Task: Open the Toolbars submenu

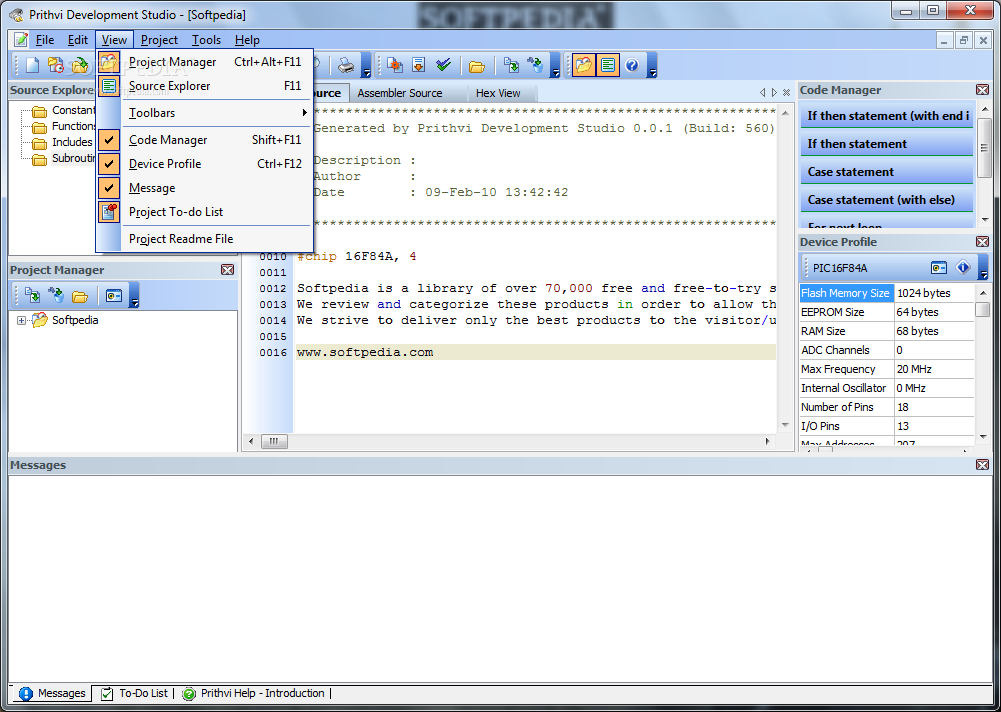Action: (x=204, y=113)
